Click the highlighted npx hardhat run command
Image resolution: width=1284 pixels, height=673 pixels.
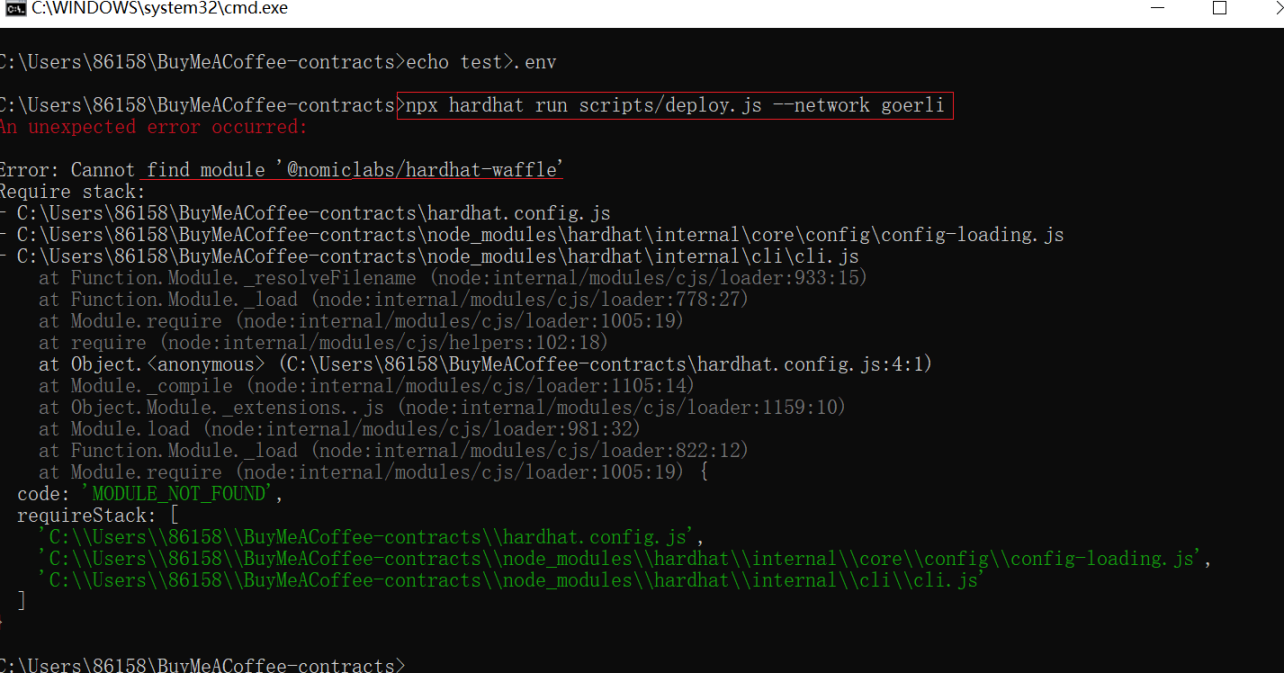(x=675, y=105)
